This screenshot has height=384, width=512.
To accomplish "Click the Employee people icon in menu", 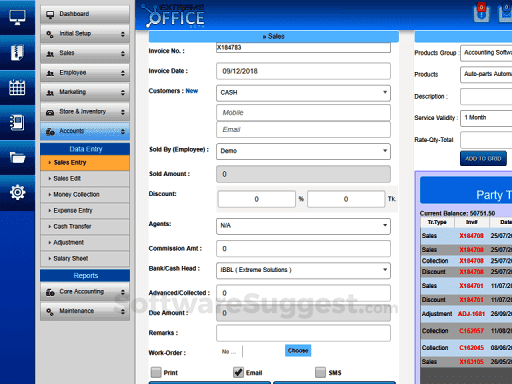I will 50,73.
